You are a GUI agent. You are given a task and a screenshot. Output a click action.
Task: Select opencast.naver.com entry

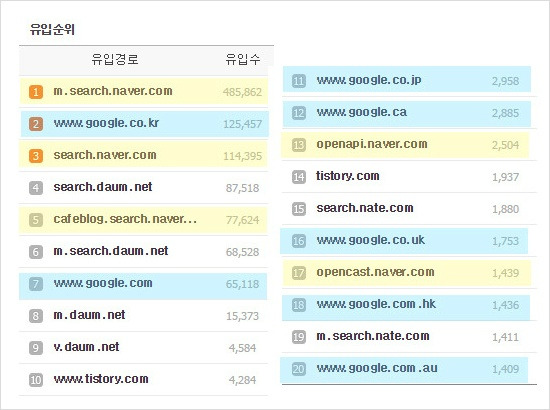(375, 272)
